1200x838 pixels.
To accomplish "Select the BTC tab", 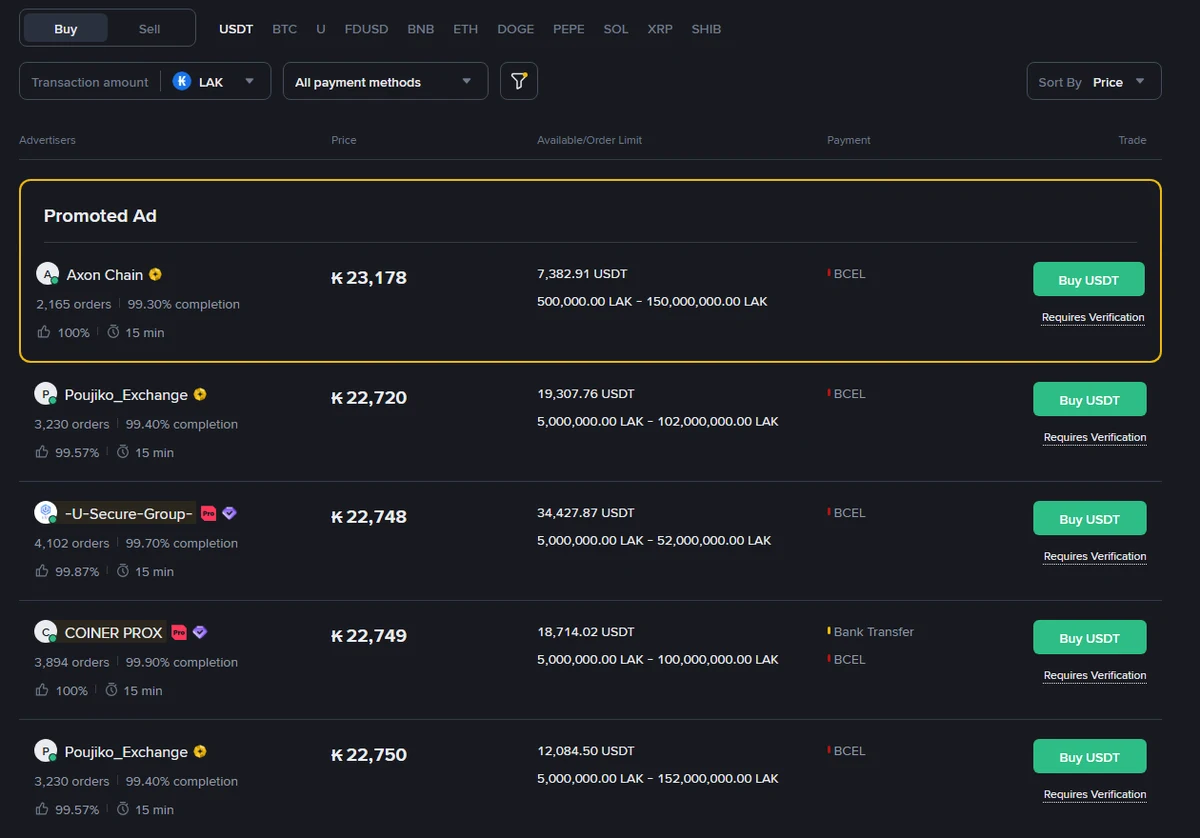I will coord(285,29).
